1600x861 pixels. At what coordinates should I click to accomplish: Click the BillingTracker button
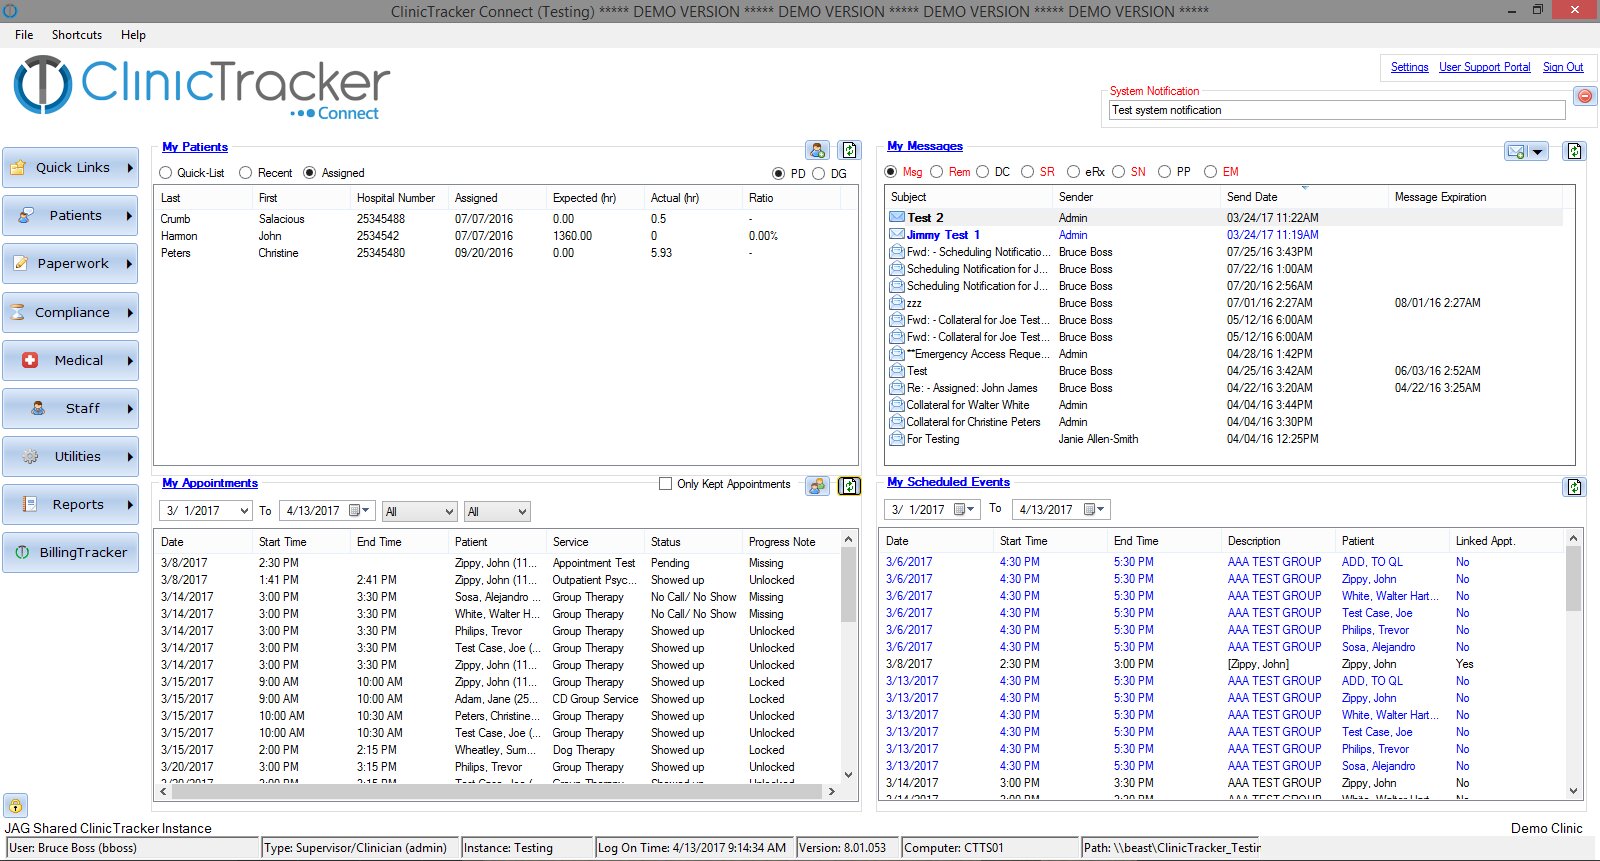[x=70, y=553]
